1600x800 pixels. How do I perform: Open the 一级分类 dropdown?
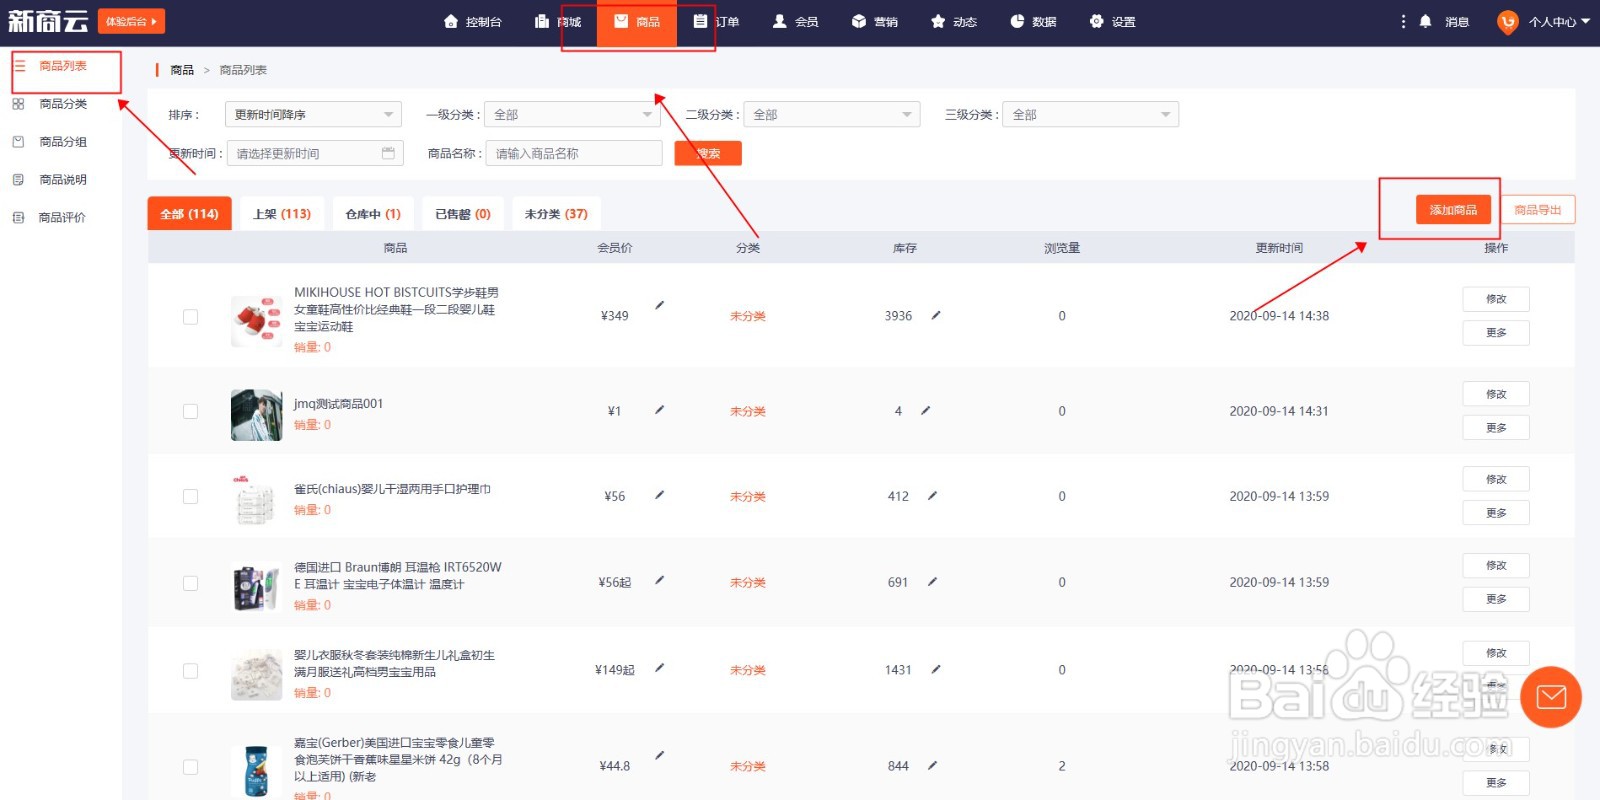coord(573,114)
